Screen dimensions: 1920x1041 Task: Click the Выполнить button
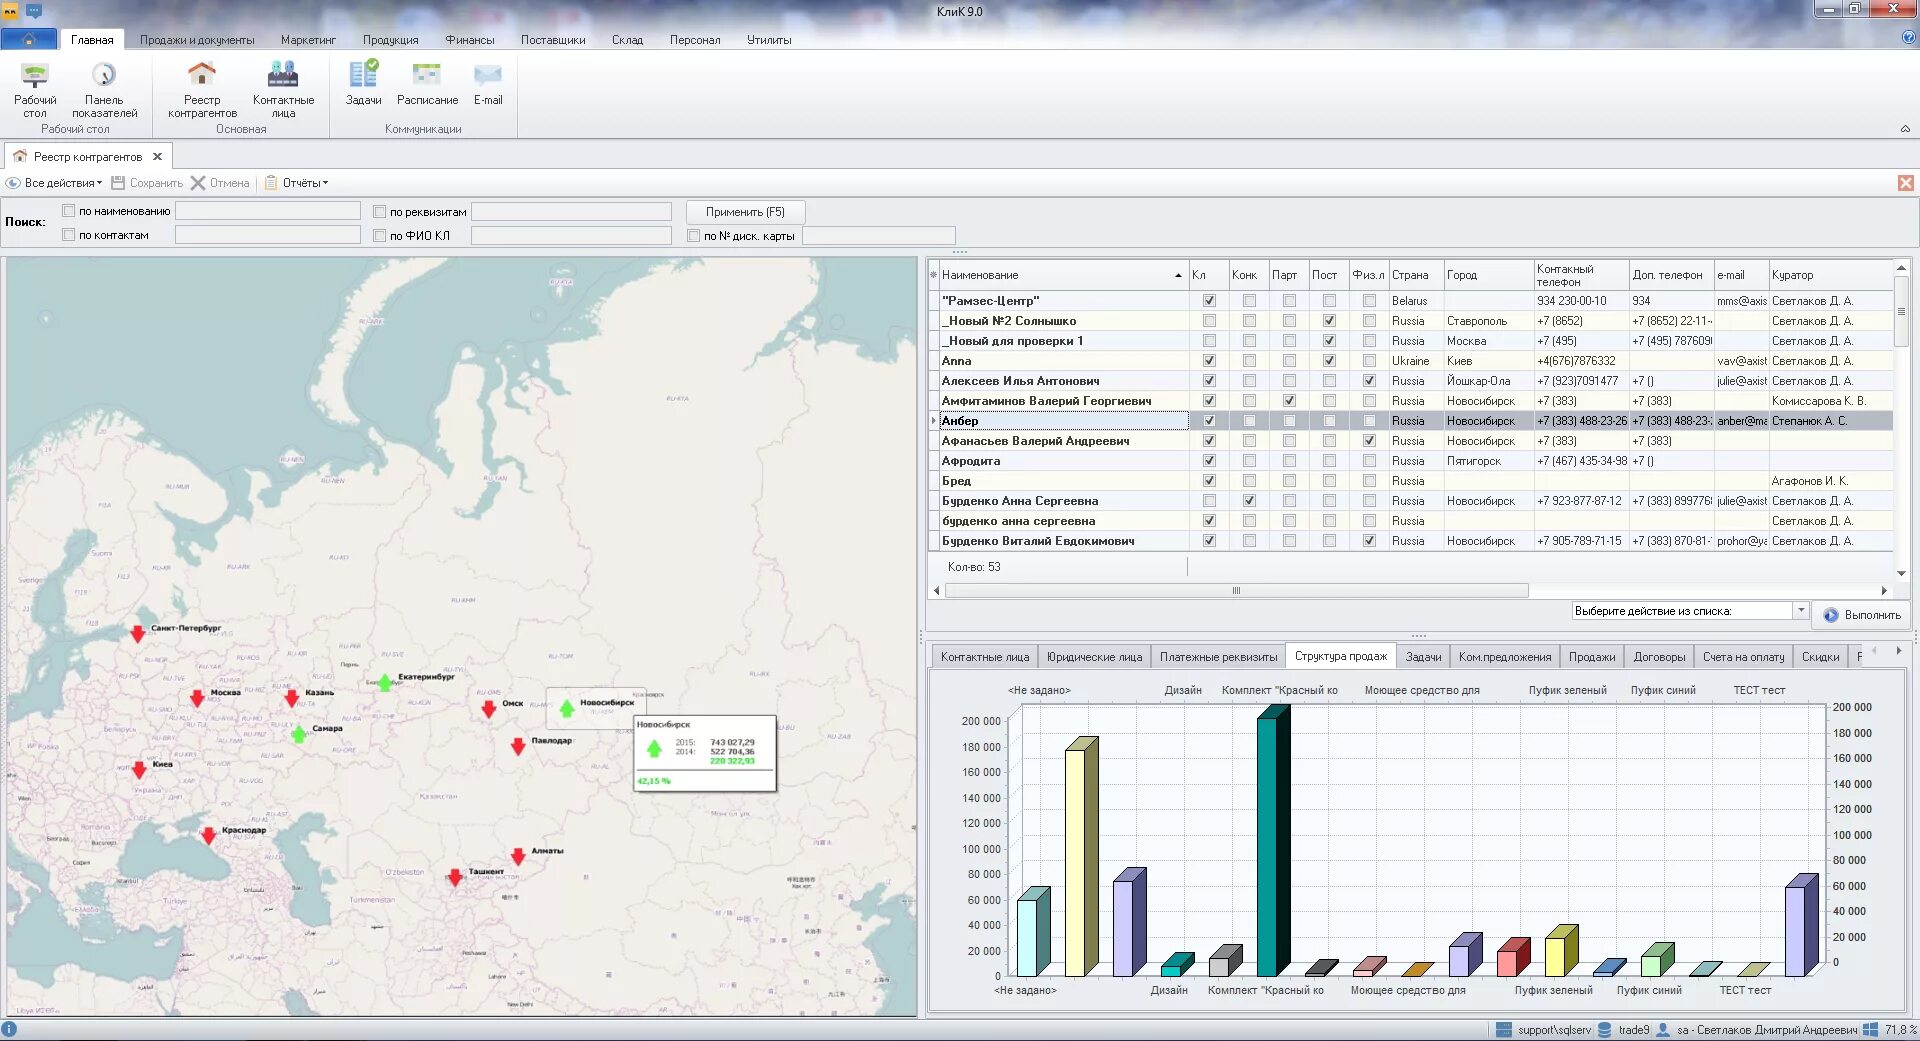click(1861, 615)
